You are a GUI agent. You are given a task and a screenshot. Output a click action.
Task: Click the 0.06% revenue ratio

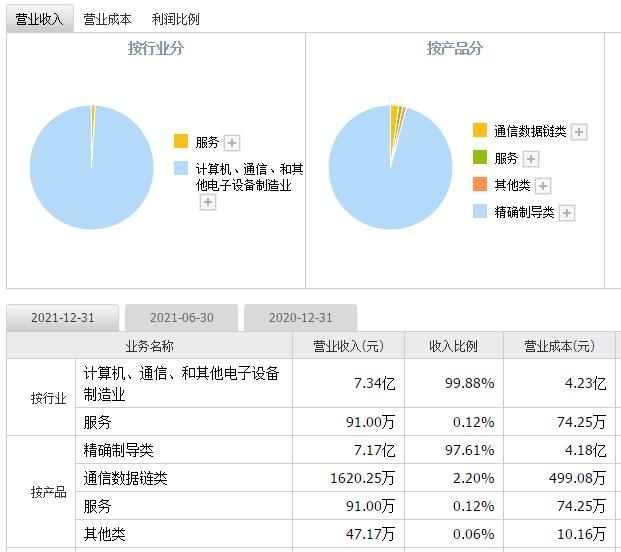point(474,534)
